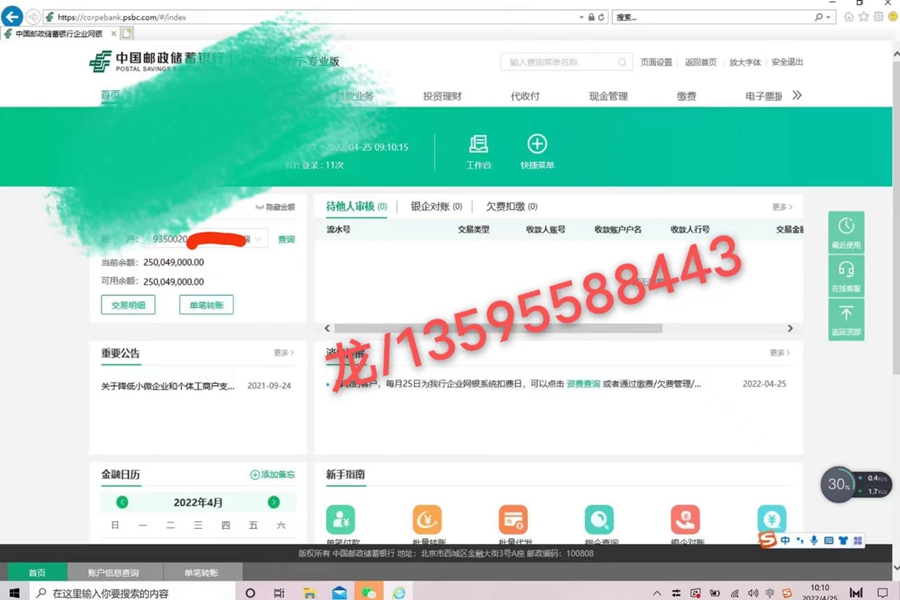Screen dimensions: 900x600
Task: Click the browser back arrow button
Action: 12,17
